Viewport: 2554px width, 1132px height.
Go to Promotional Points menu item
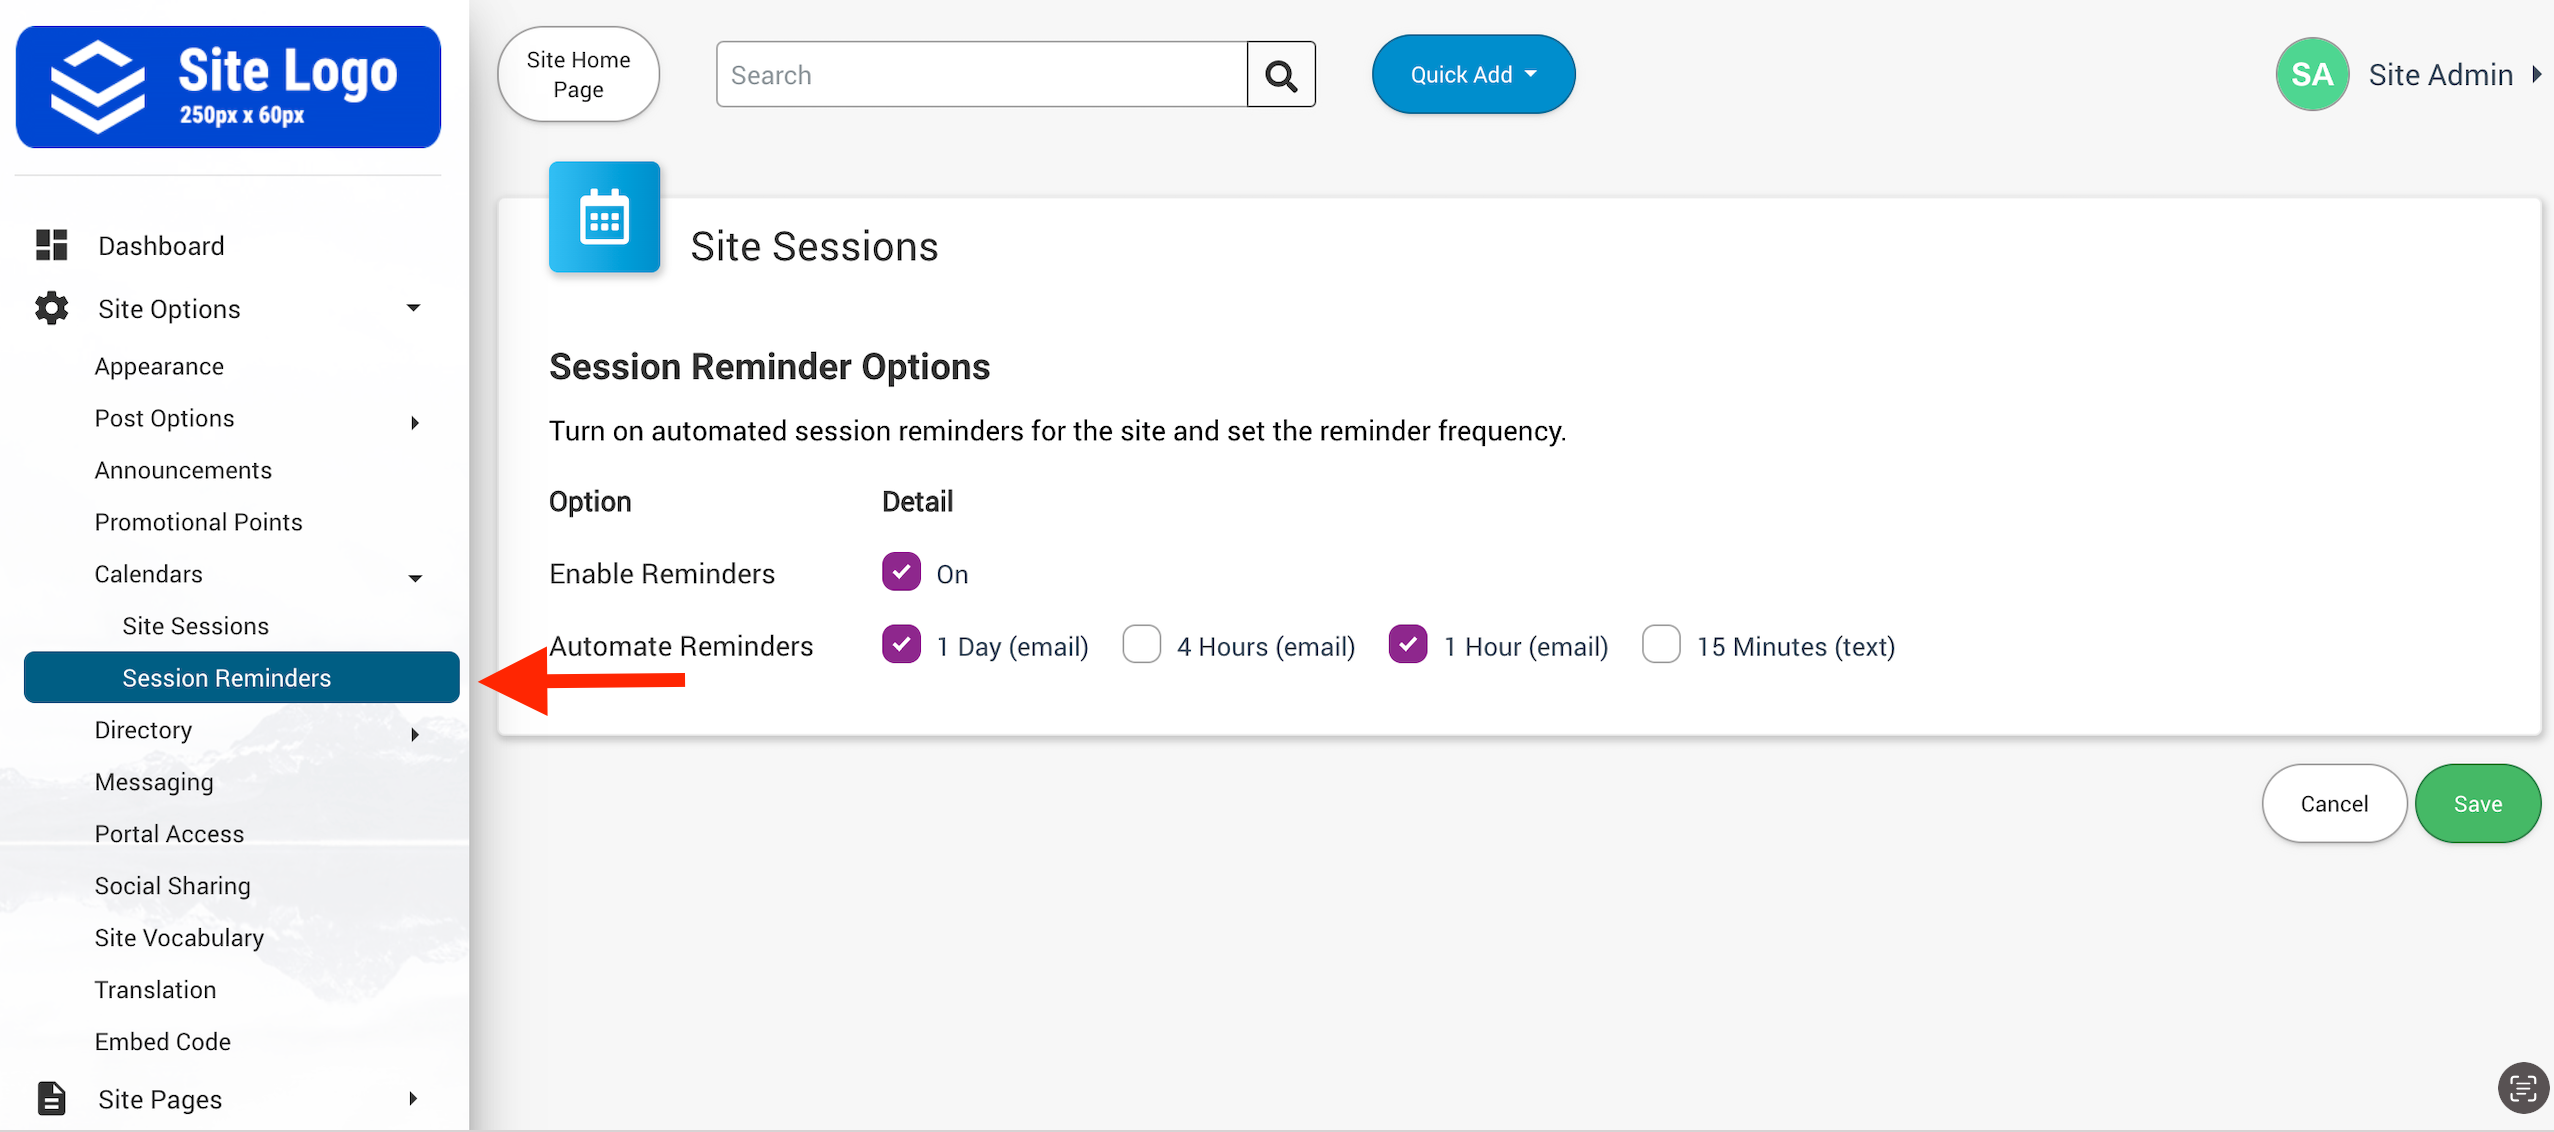coord(198,522)
